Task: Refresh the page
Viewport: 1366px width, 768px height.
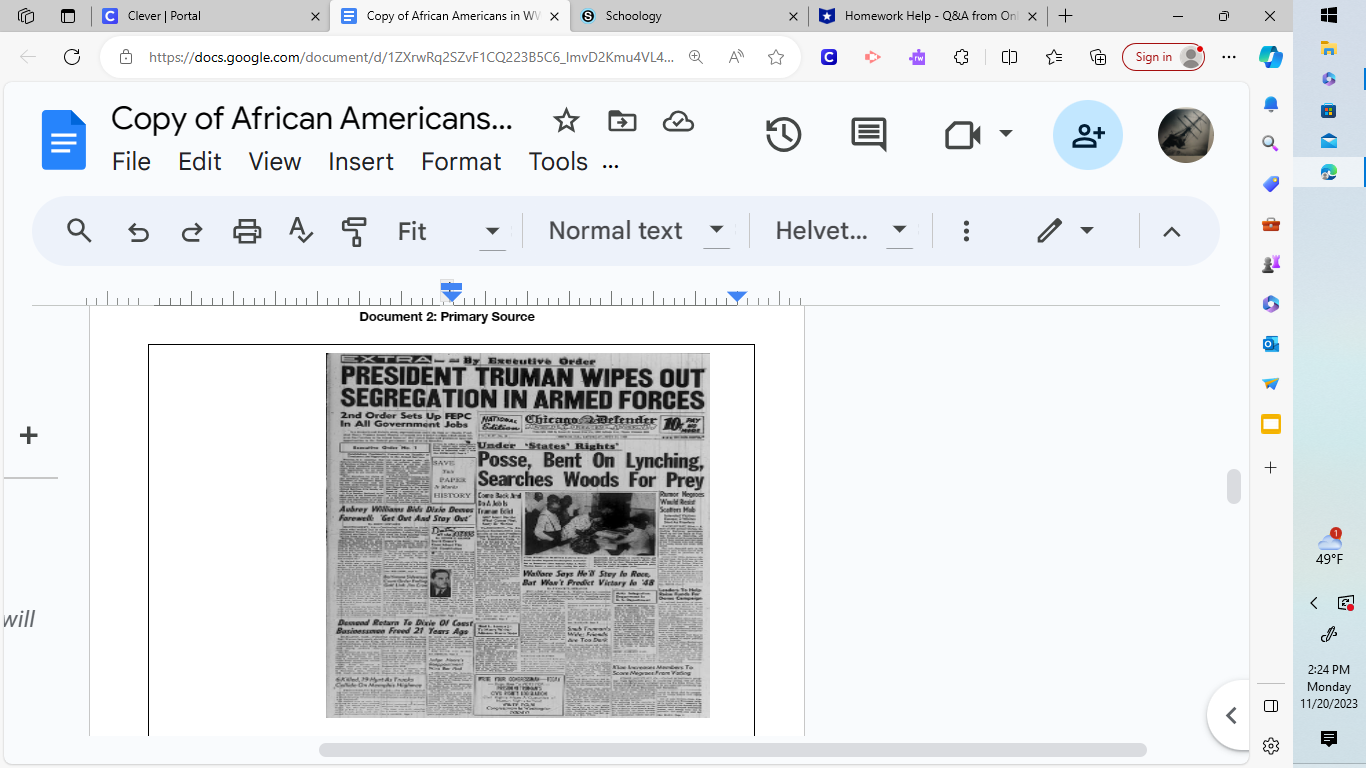Action: tap(72, 57)
